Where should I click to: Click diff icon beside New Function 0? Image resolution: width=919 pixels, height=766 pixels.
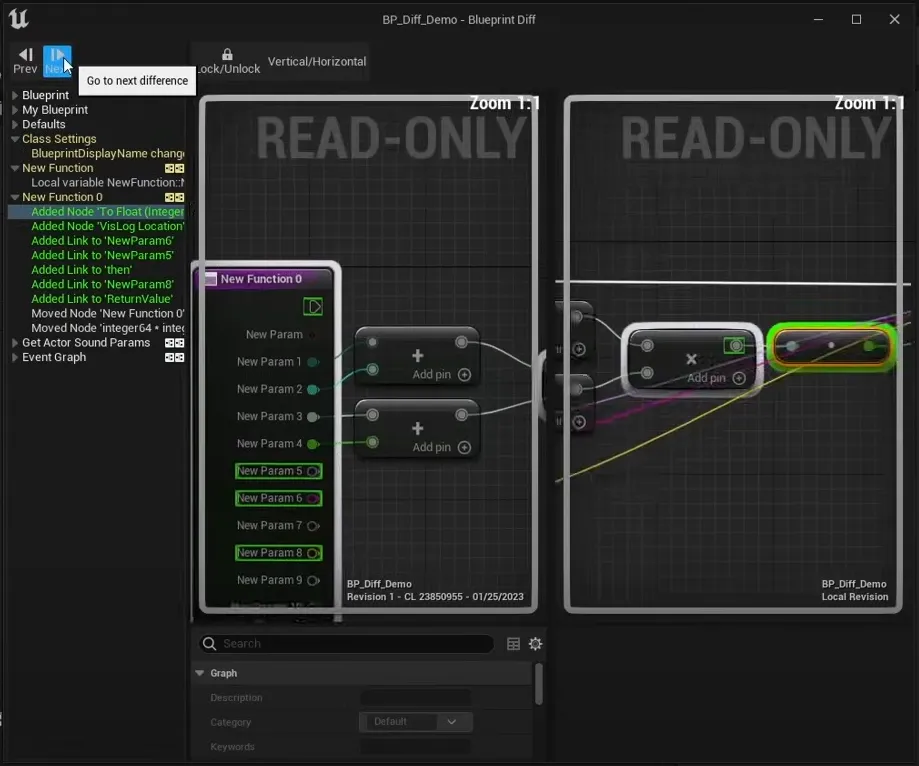pos(174,198)
